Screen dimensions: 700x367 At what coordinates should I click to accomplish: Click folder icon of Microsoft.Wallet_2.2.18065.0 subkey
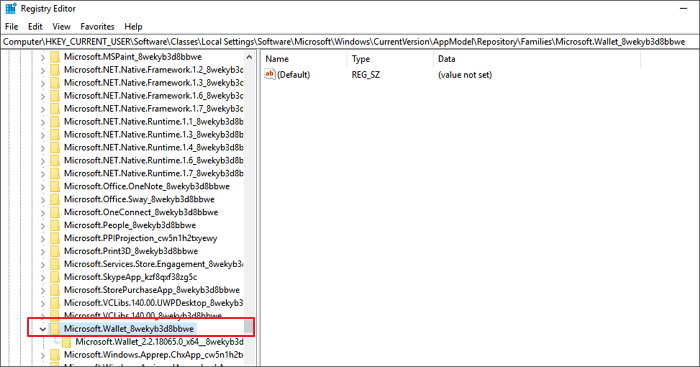point(67,342)
